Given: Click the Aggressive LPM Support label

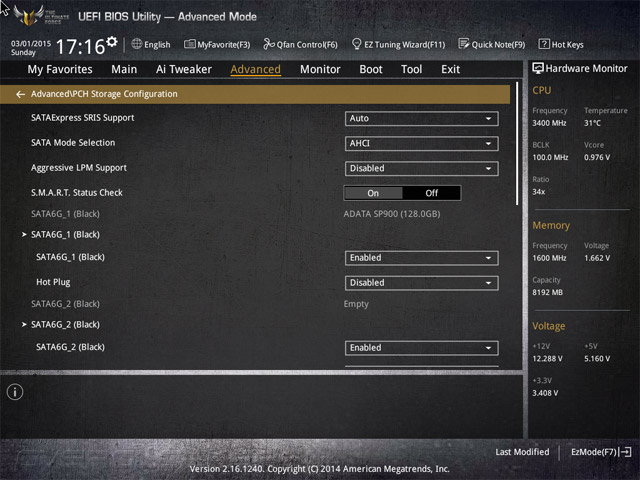Looking at the screenshot, I should click(79, 168).
